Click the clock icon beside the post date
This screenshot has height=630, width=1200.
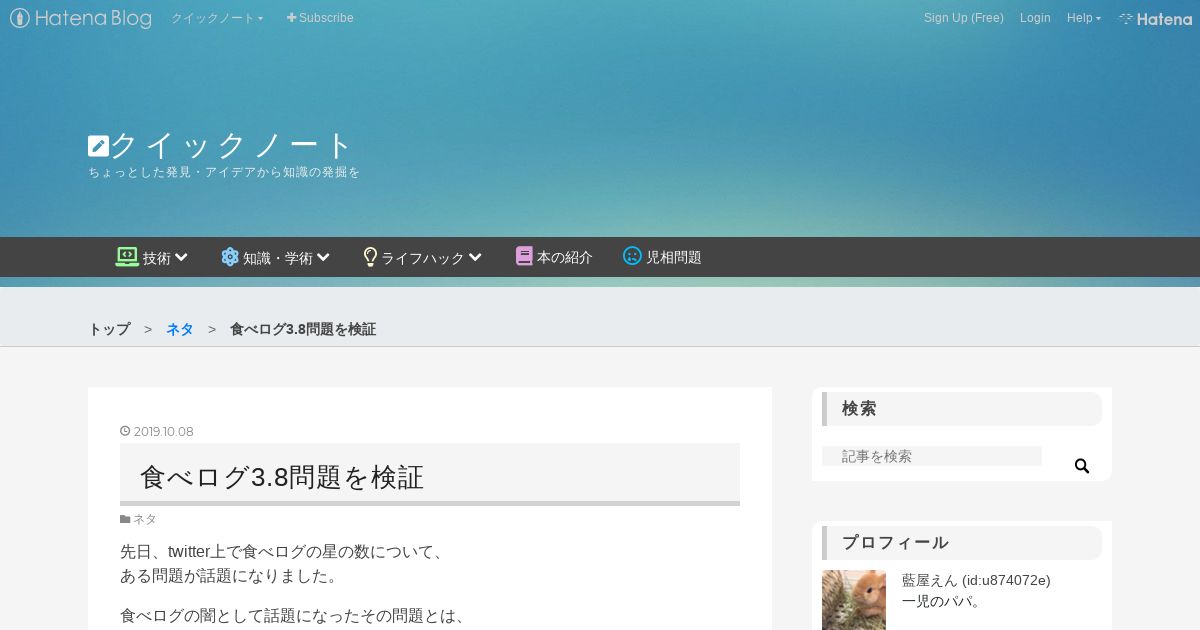pos(125,431)
